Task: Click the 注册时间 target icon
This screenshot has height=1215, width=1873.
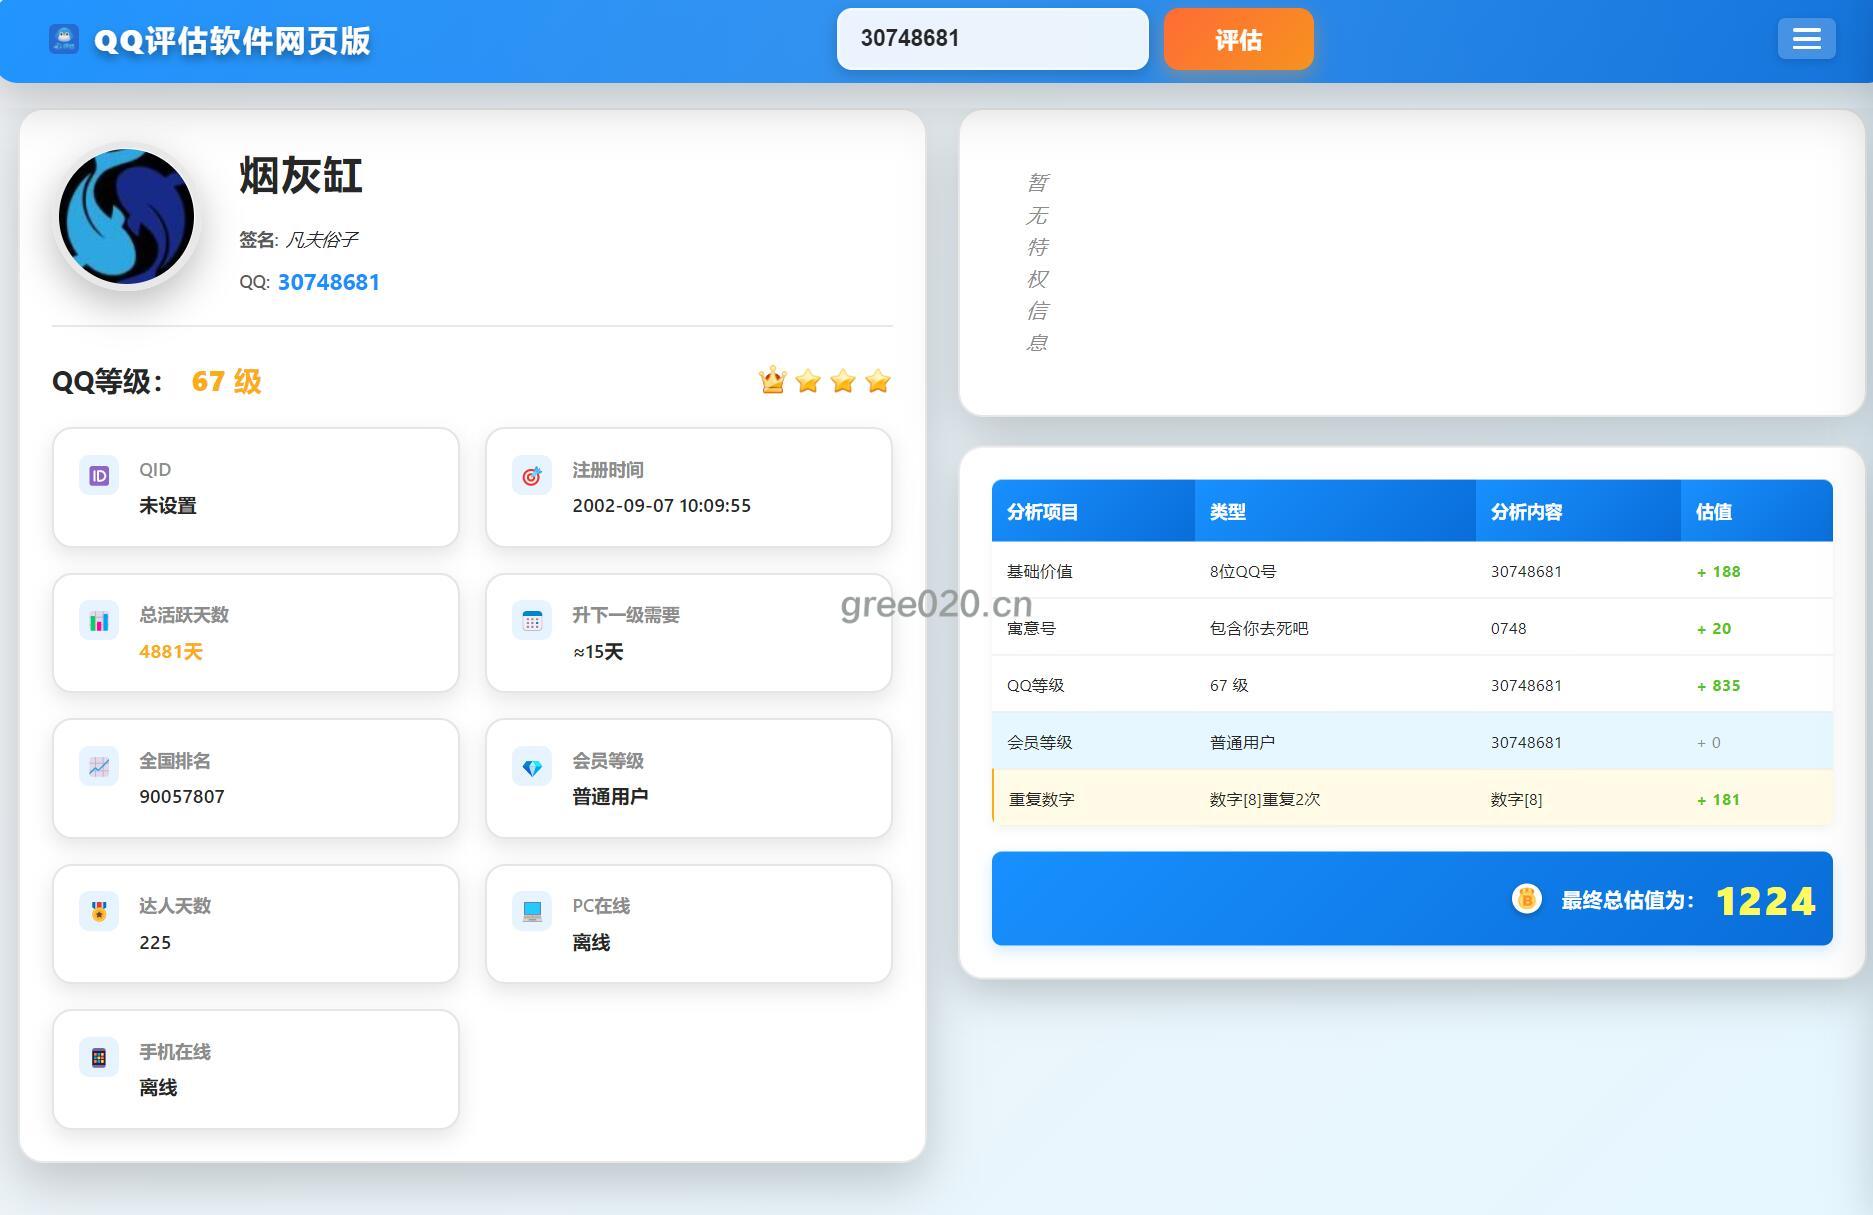Action: click(x=532, y=476)
